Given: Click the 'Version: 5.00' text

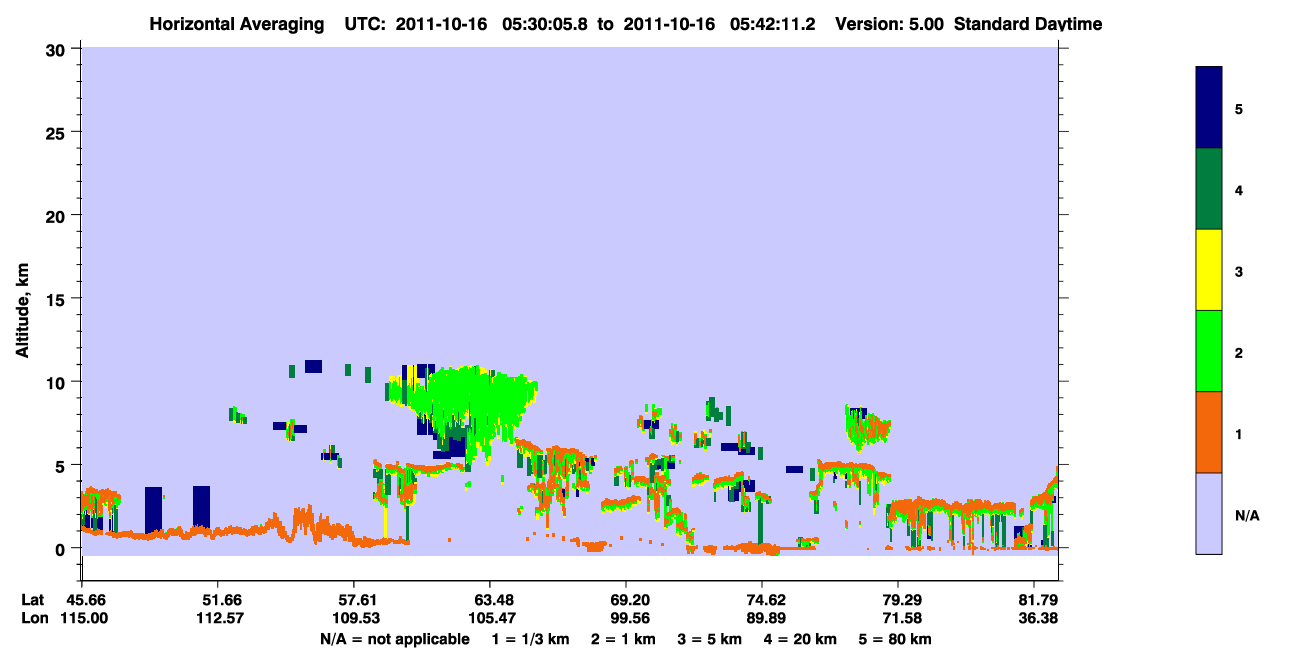Looking at the screenshot, I should click(x=892, y=24).
